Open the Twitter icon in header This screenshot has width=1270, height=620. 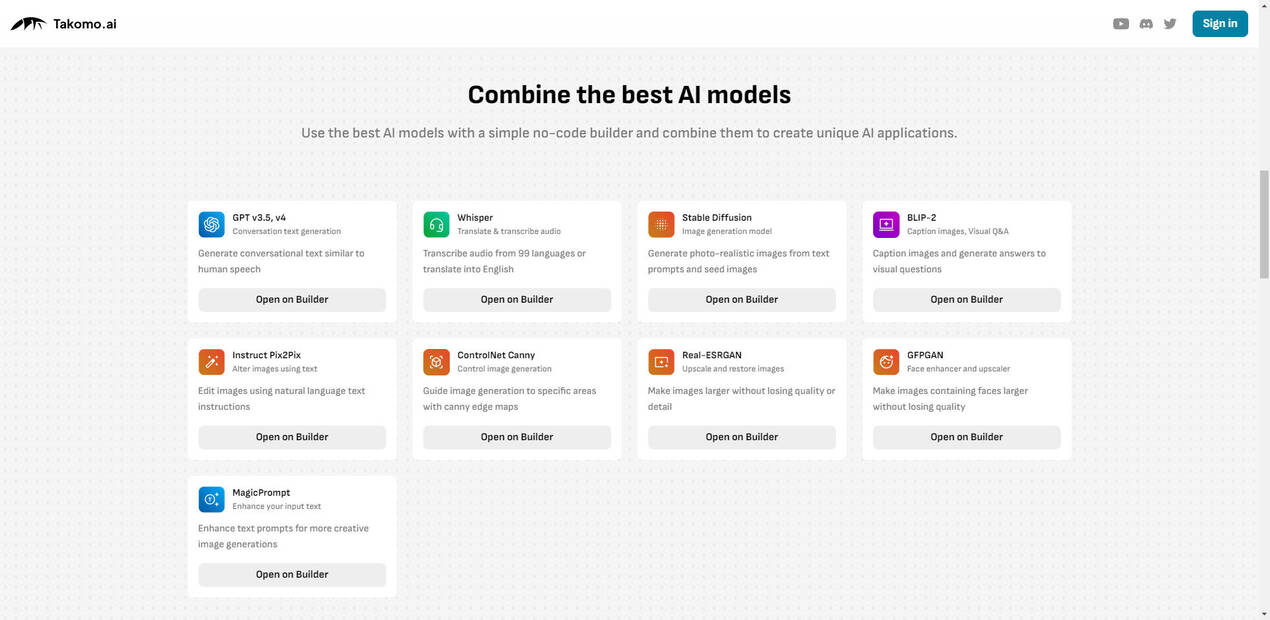point(1170,24)
